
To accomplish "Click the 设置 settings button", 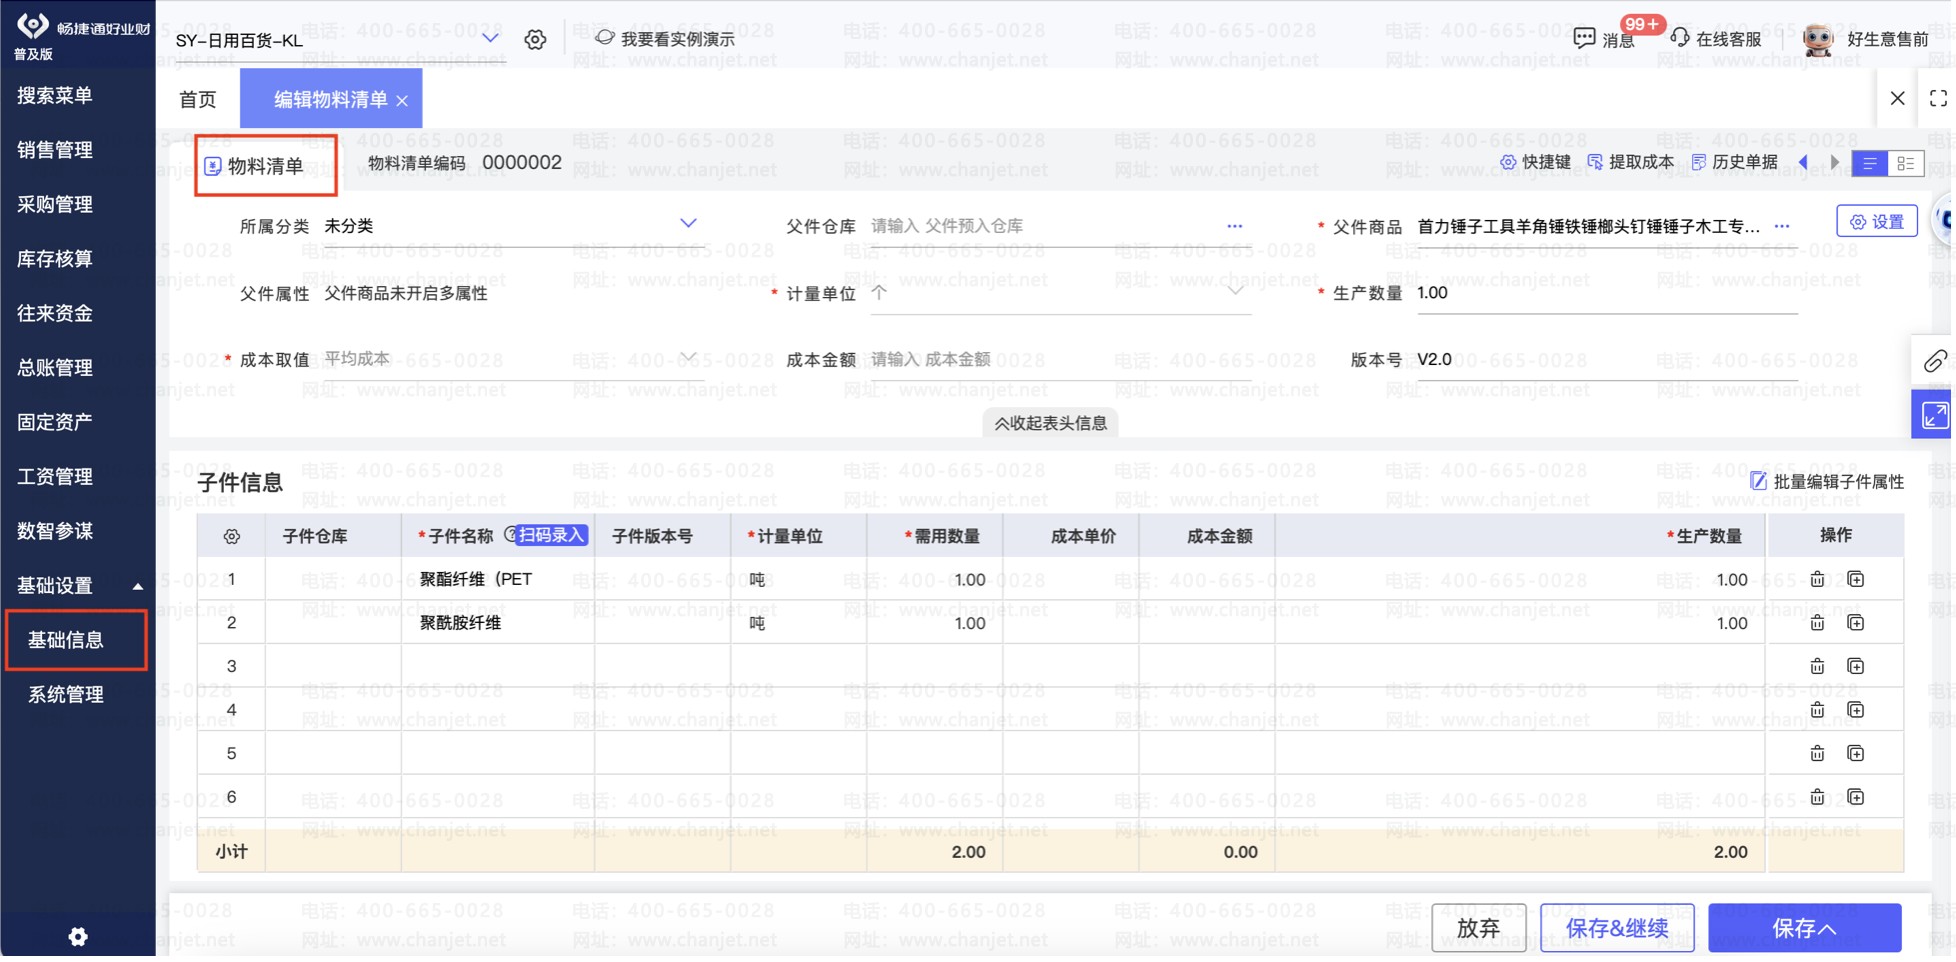I will [x=1876, y=222].
